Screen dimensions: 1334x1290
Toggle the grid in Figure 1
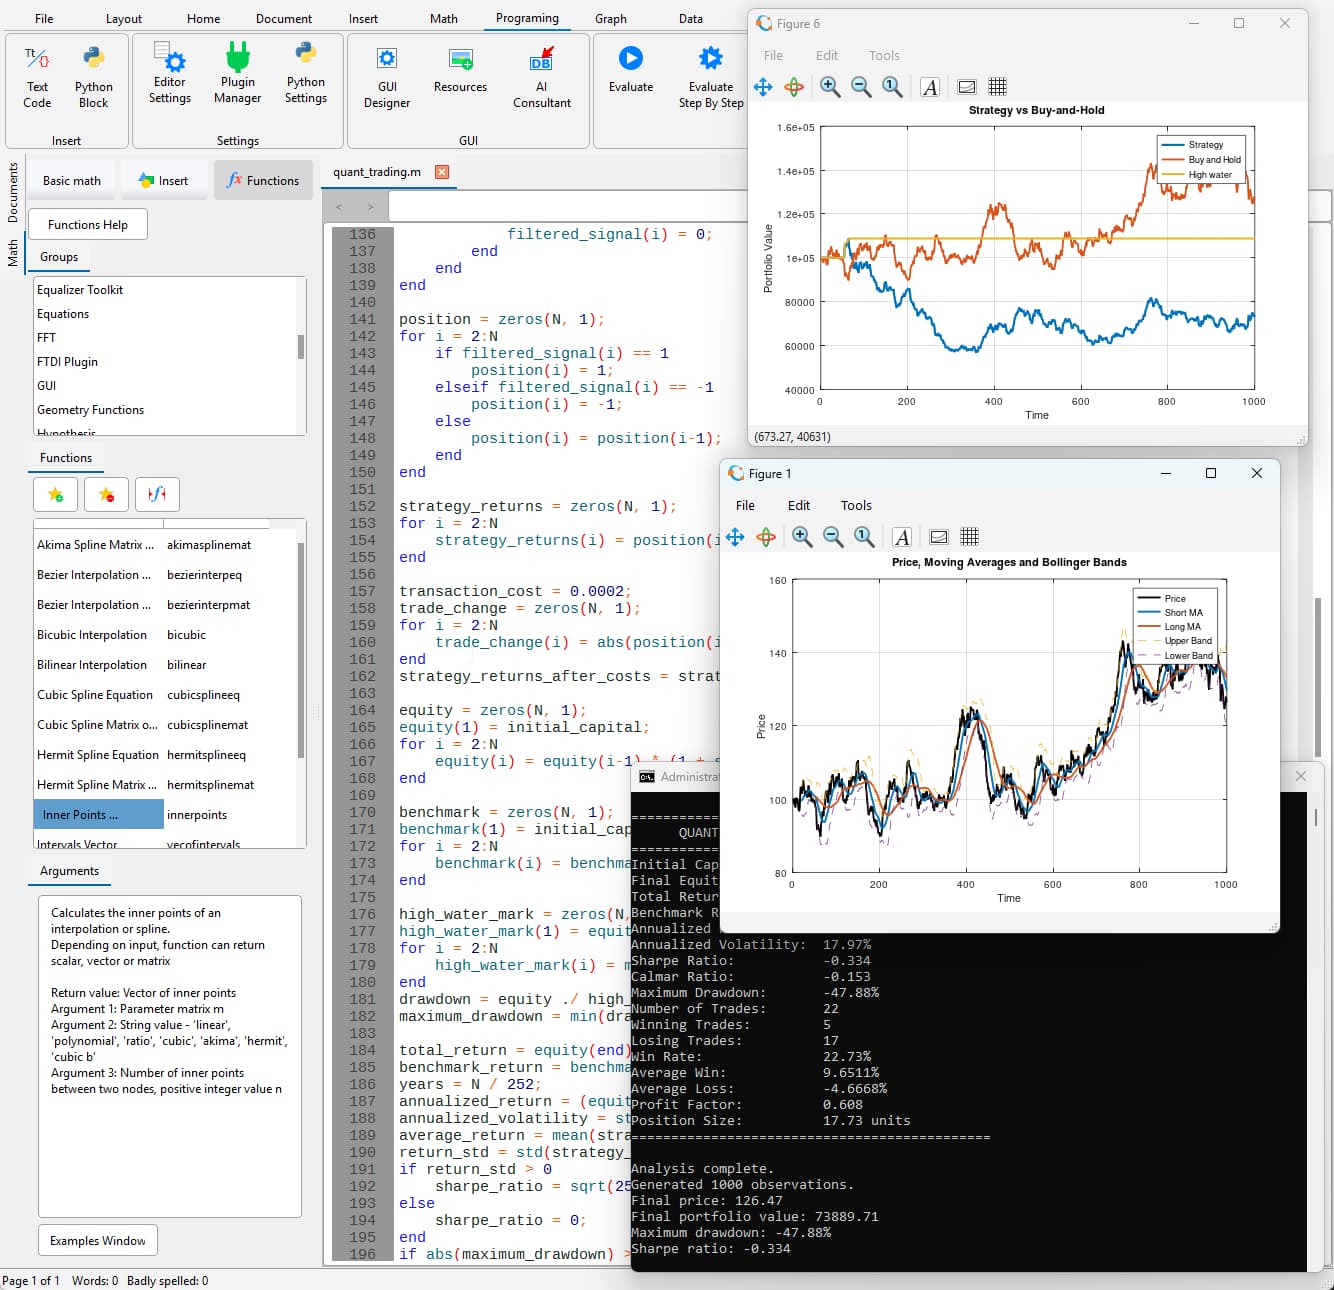point(969,537)
